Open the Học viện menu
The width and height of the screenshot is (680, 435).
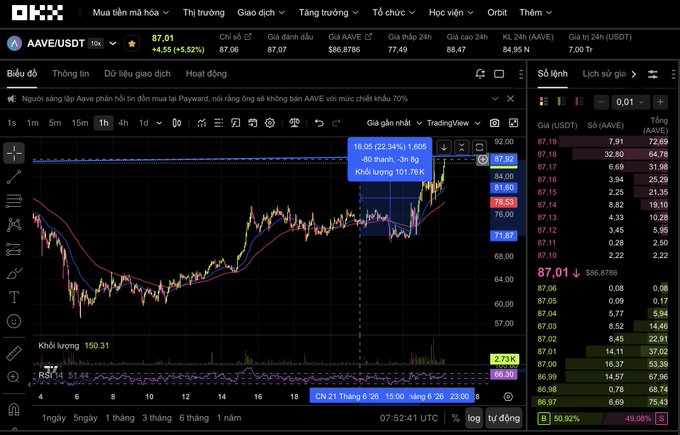click(x=451, y=13)
